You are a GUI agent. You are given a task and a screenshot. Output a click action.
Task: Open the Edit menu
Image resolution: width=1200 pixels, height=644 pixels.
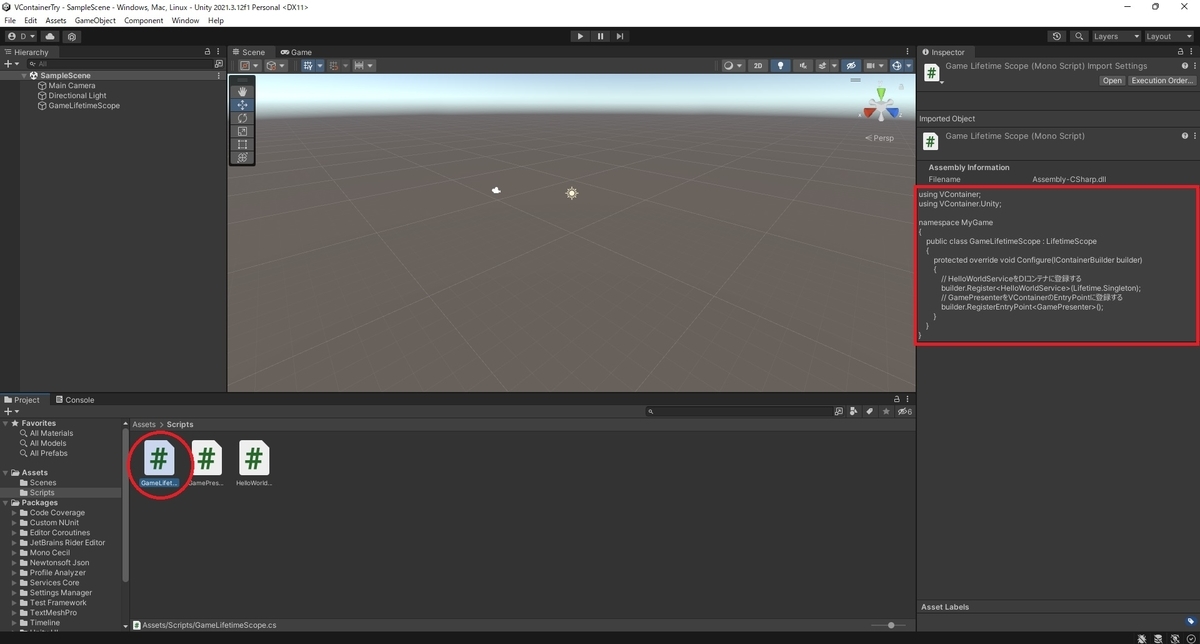31,20
